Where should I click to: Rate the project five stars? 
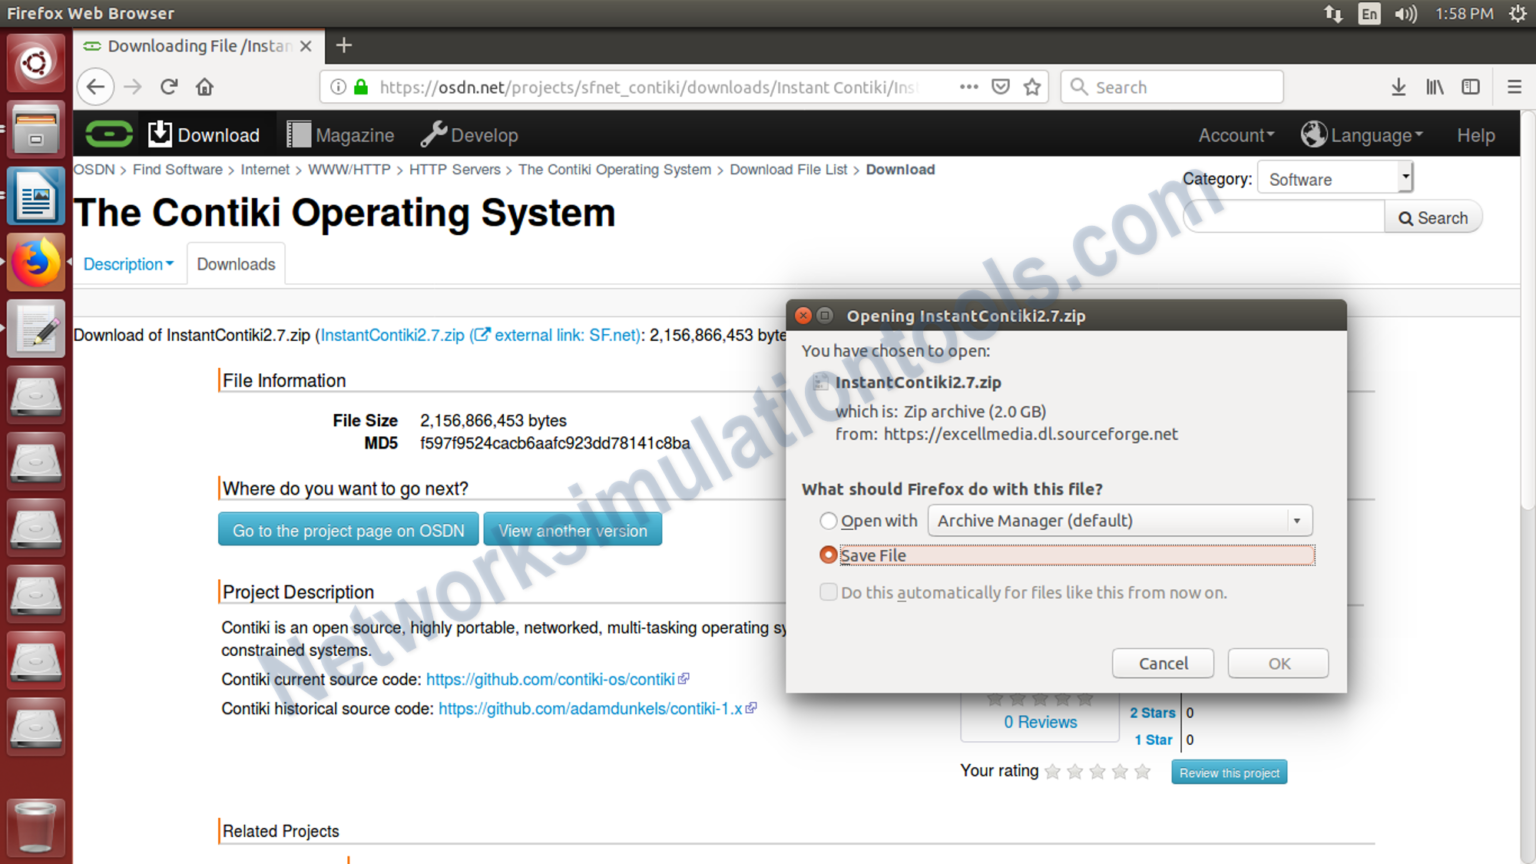click(1142, 771)
